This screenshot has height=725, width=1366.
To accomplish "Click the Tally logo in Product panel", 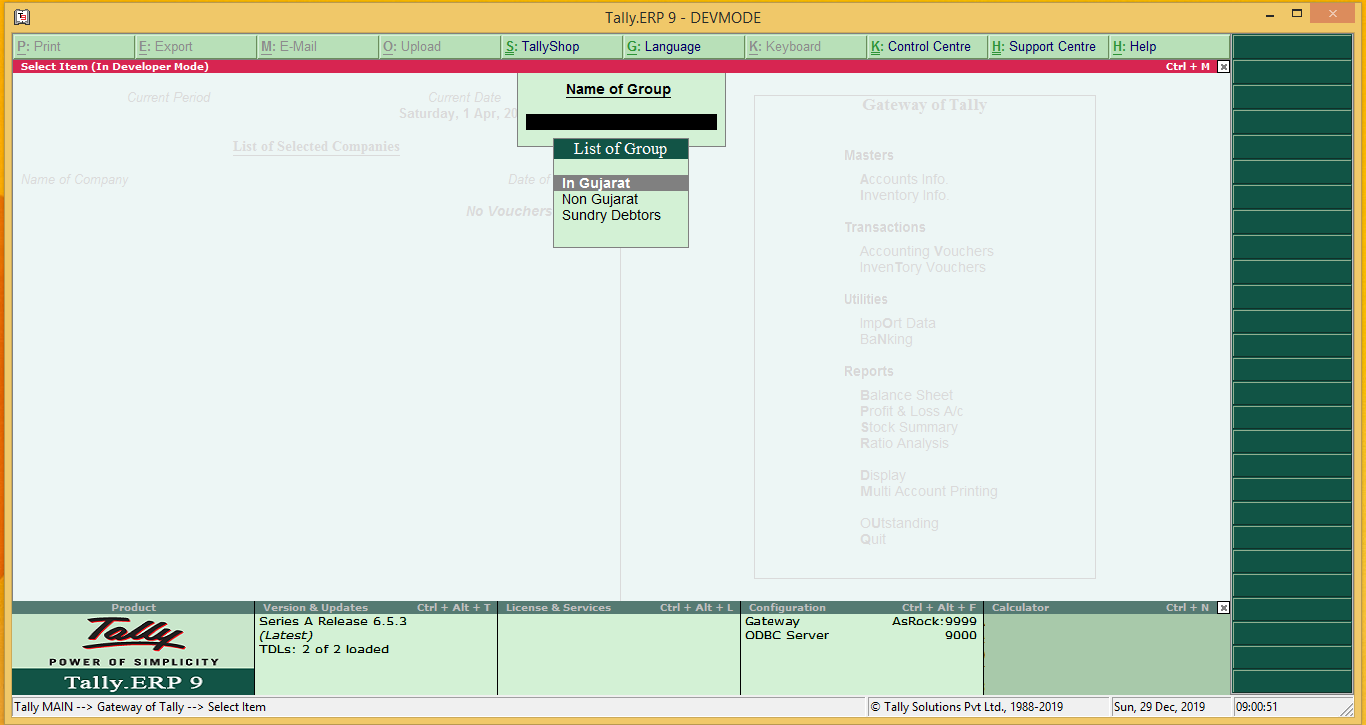I will pyautogui.click(x=133, y=635).
